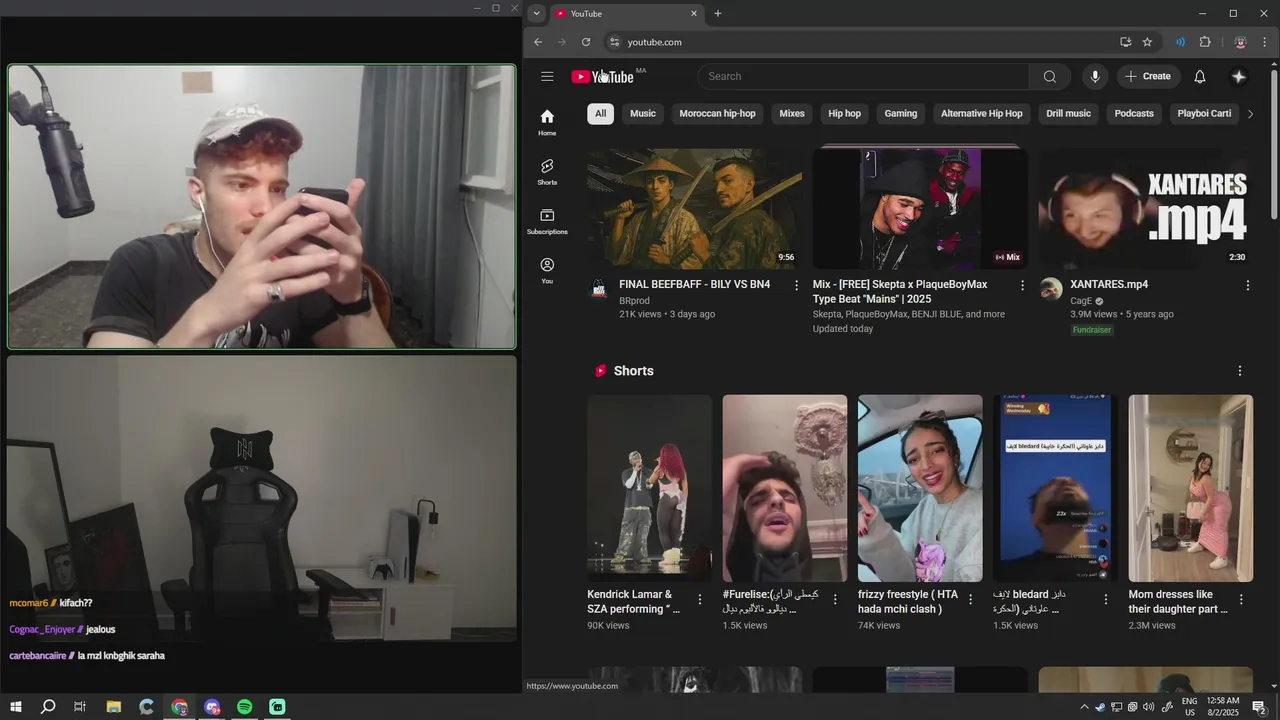
Task: Open YouTube notifications bell
Action: [x=1200, y=76]
